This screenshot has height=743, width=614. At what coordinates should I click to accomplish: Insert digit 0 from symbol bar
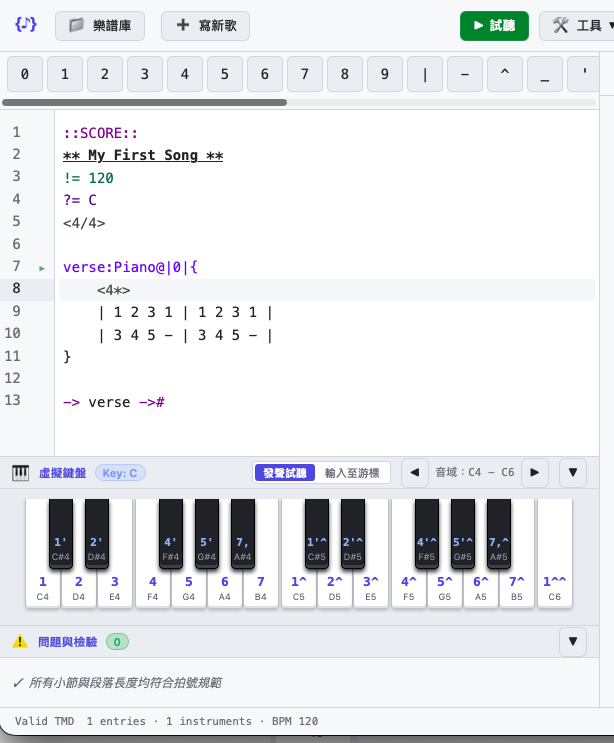point(25,74)
